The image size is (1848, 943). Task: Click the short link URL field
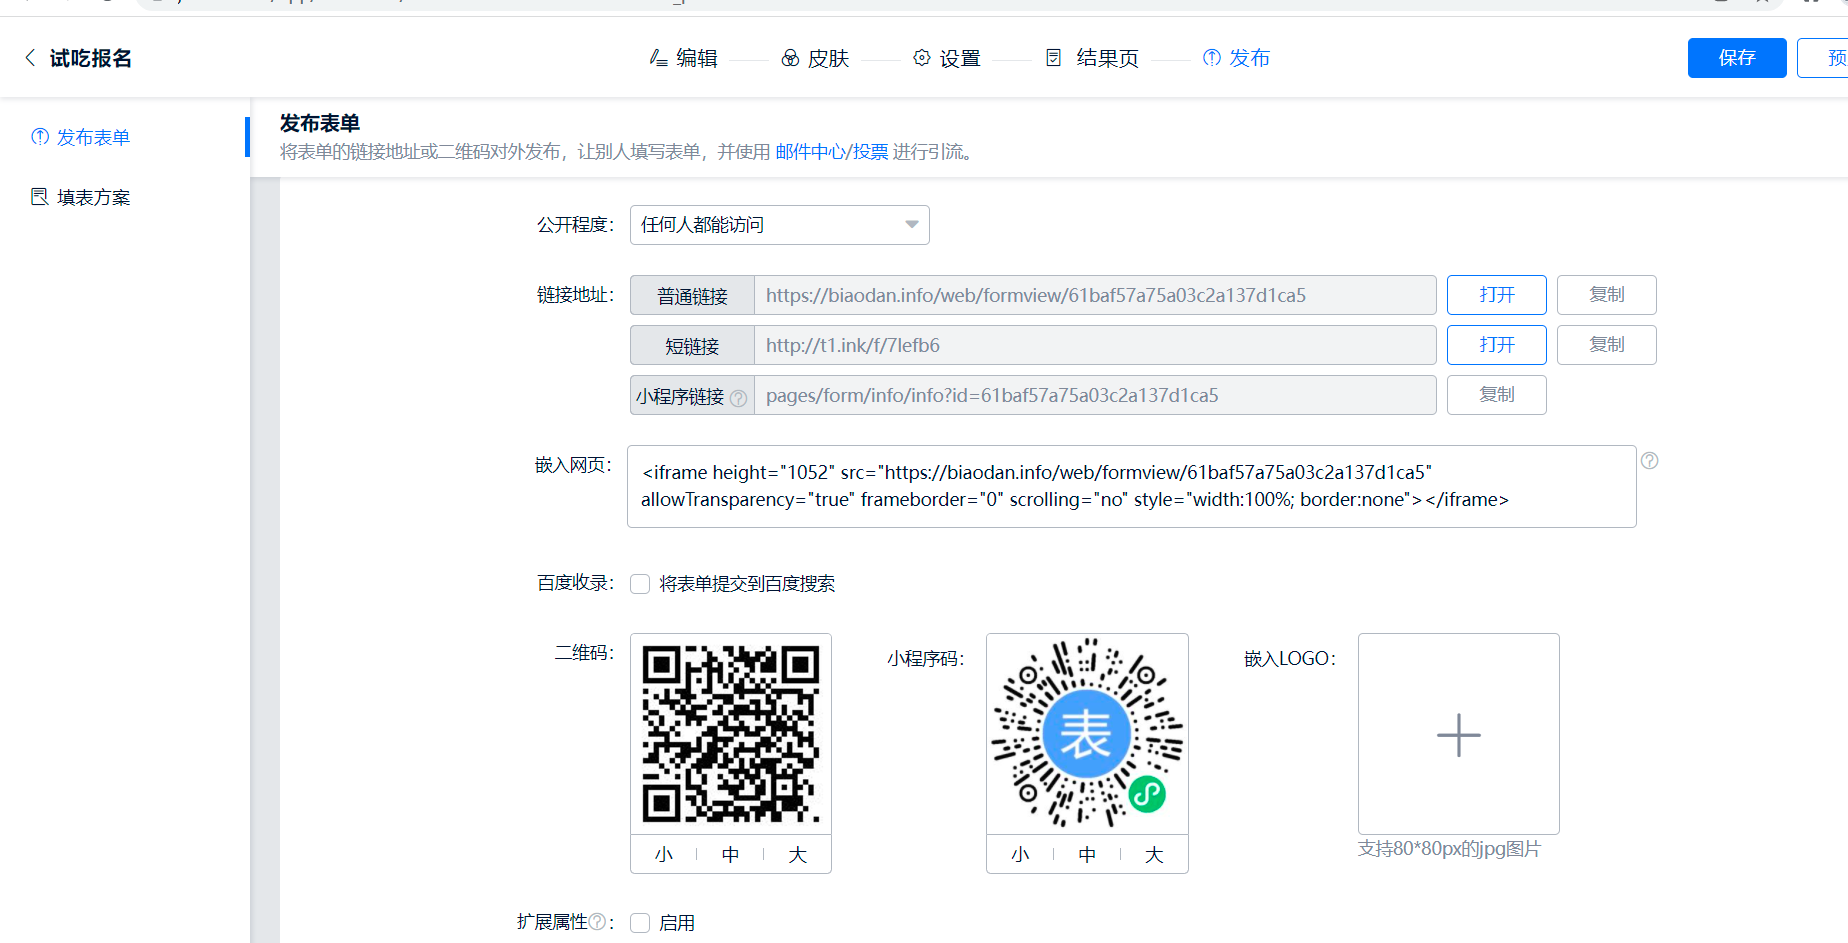click(1094, 345)
